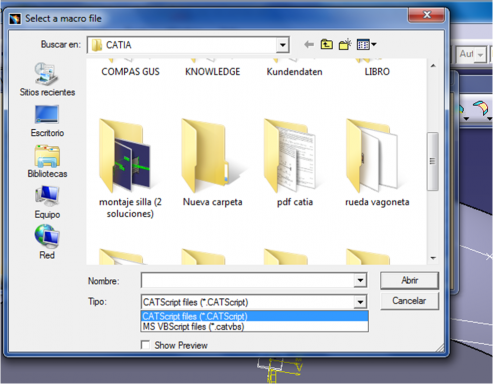493x384 pixels.
Task: Create a new folder with toolbar icon
Action: point(345,44)
